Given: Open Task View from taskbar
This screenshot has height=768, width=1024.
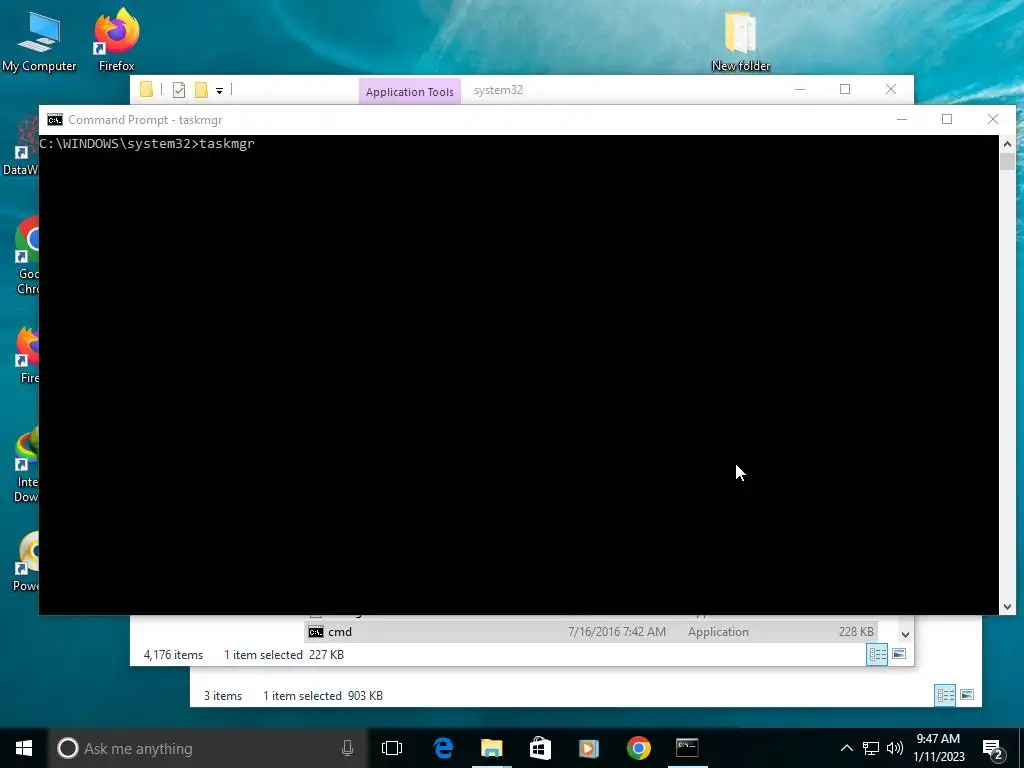Looking at the screenshot, I should point(392,748).
